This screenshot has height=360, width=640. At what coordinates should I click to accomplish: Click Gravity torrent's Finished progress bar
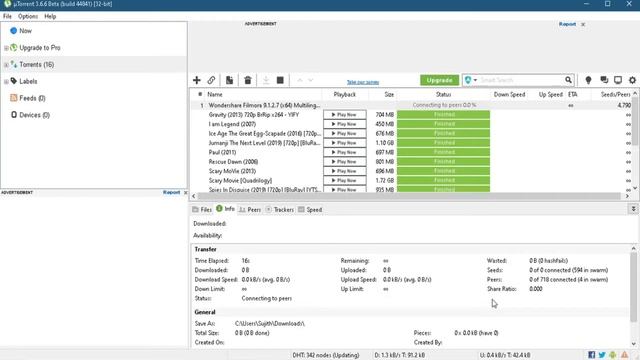(x=444, y=115)
